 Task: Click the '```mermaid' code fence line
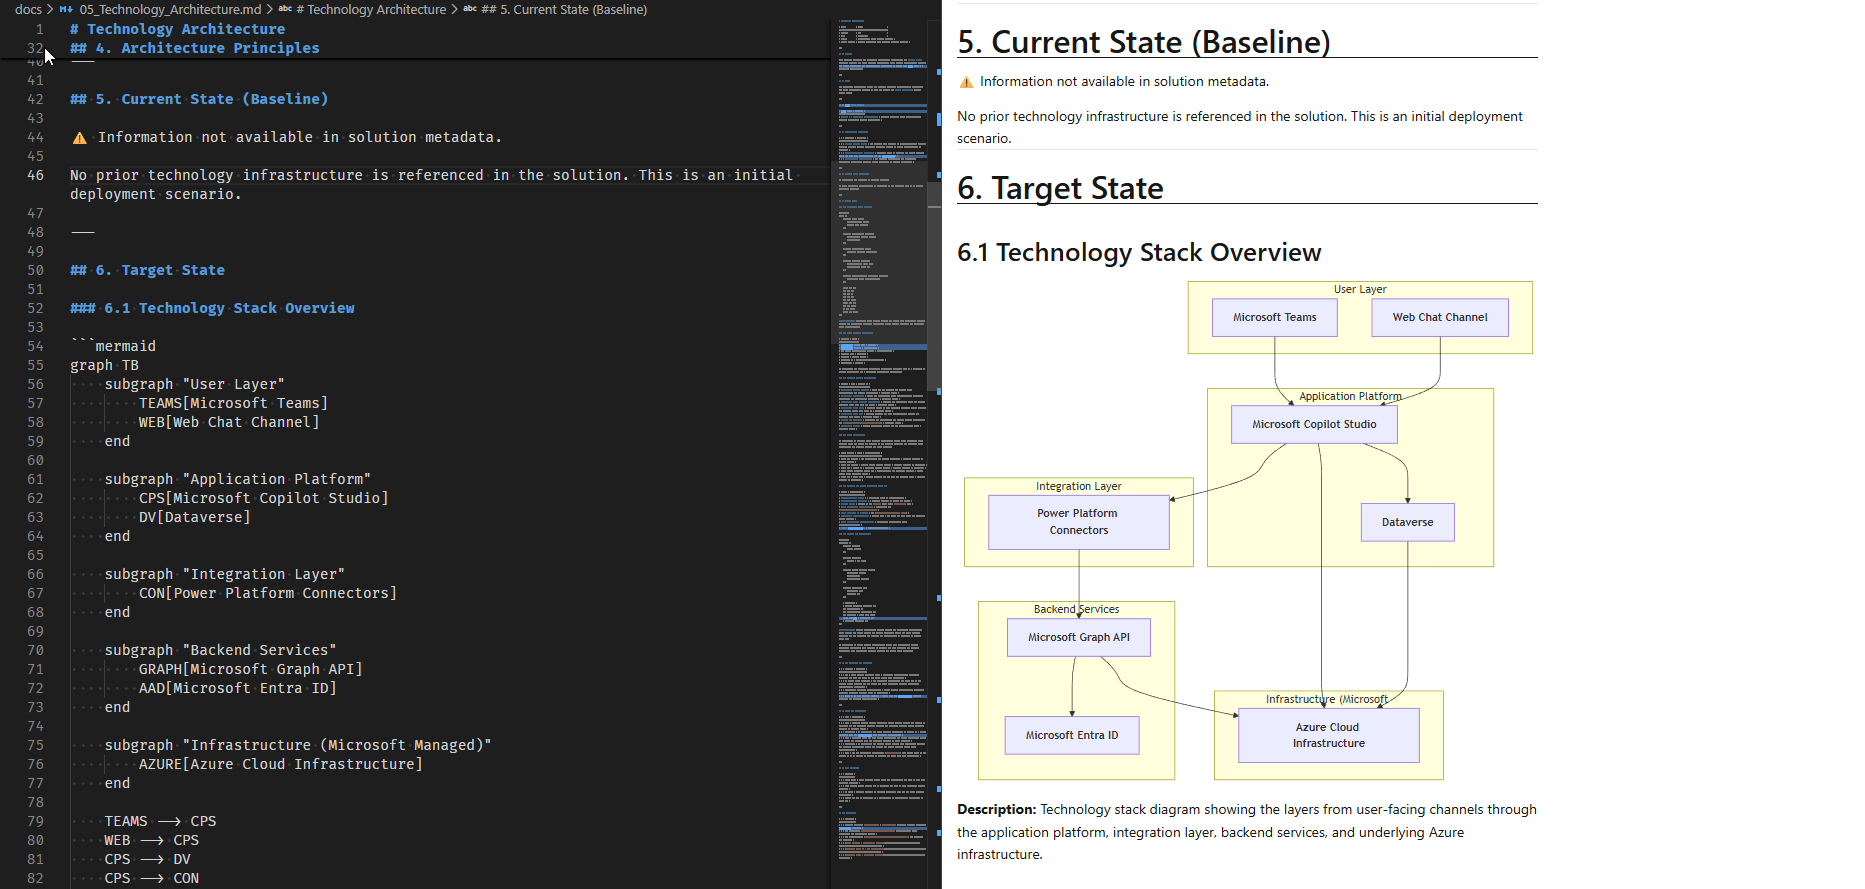click(x=113, y=346)
